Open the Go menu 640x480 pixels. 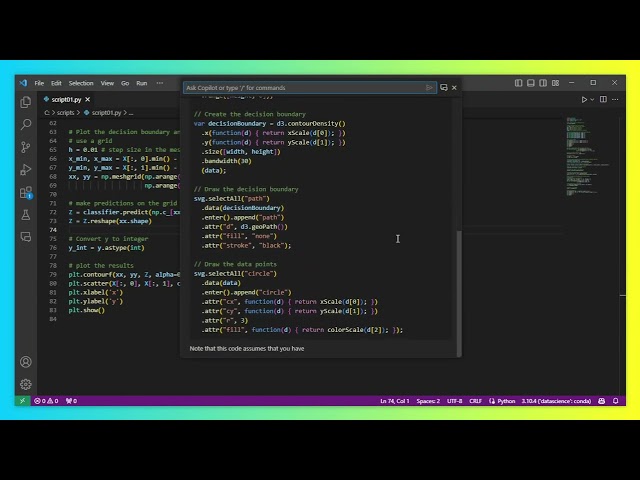click(125, 83)
